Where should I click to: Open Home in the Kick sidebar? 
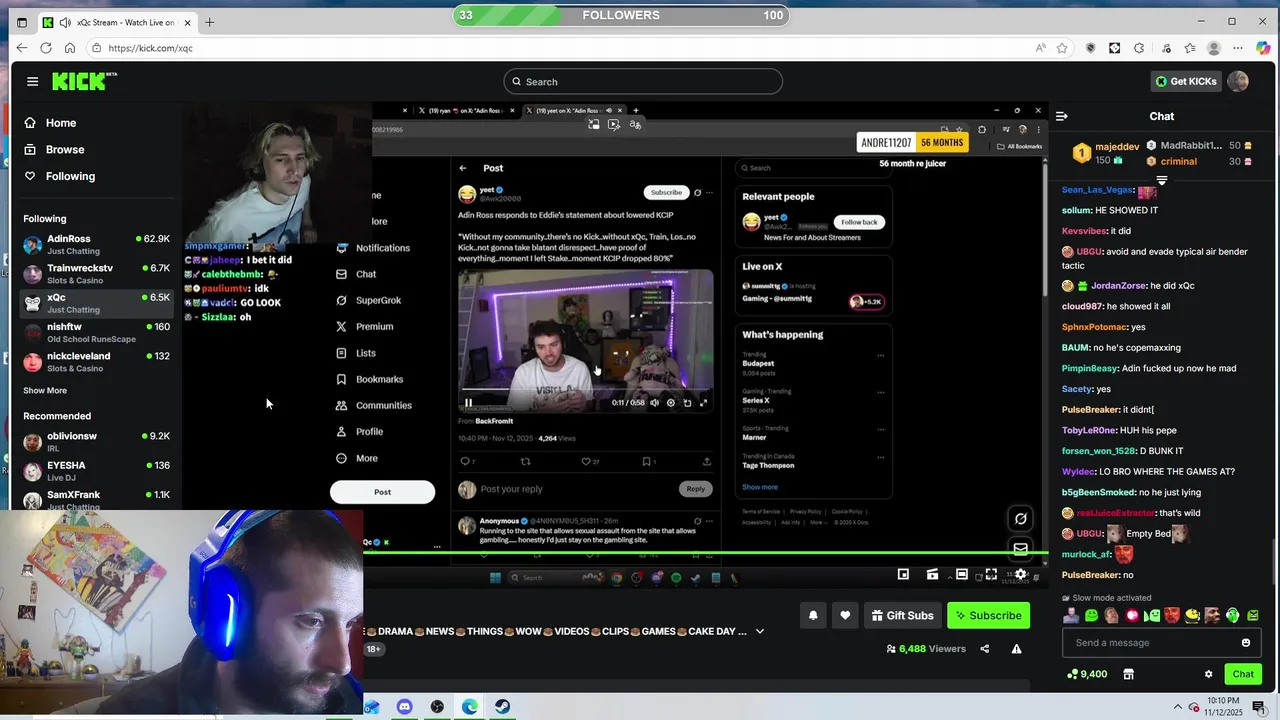(x=50, y=123)
